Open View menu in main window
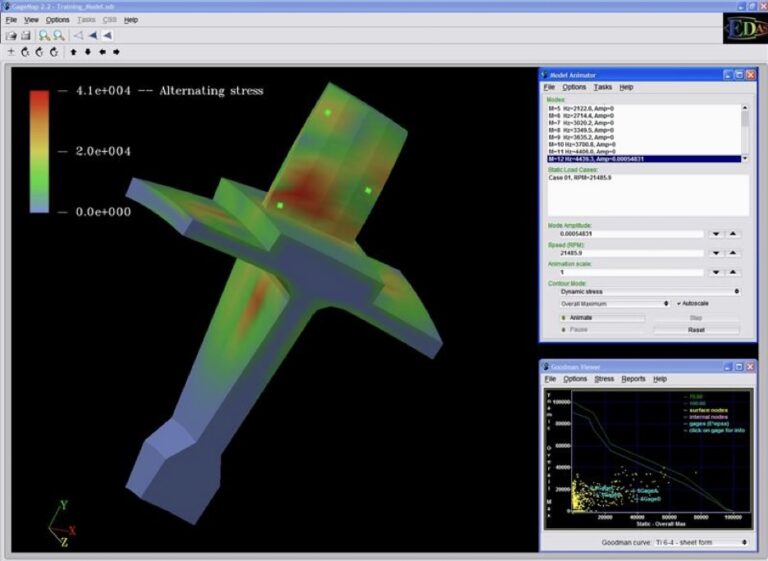 click(x=31, y=20)
